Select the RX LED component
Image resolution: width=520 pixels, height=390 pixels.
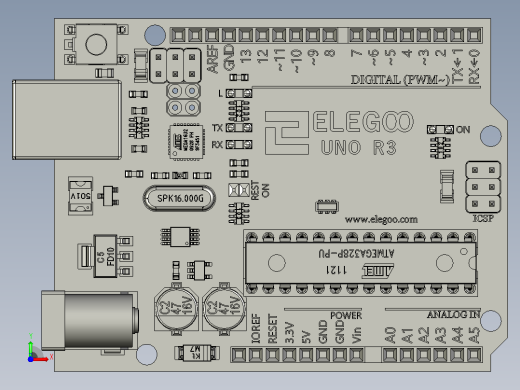point(239,145)
